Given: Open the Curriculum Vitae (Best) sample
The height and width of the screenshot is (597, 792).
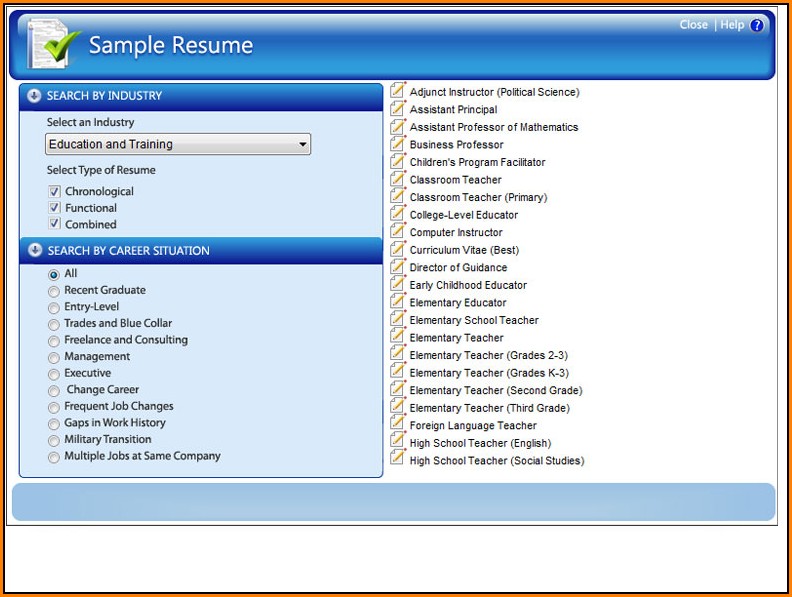Looking at the screenshot, I should point(464,250).
